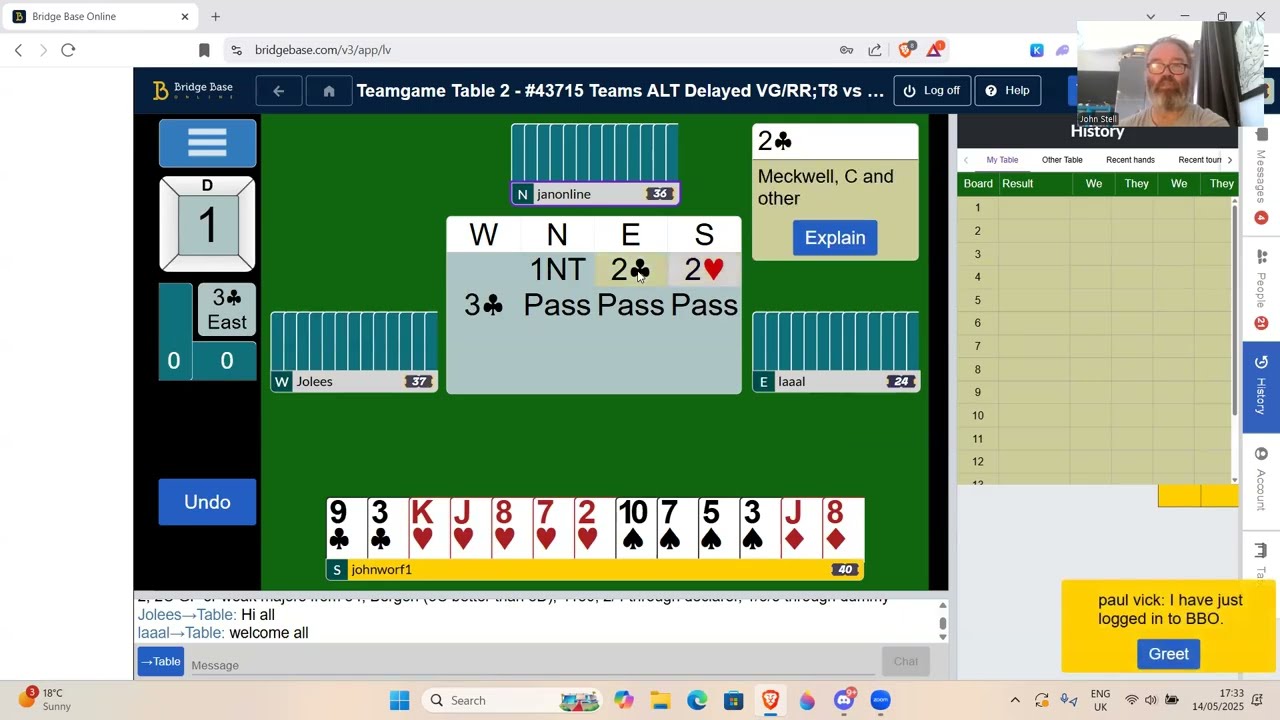This screenshot has height=720, width=1280.
Task: Play the 3 of spades
Action: [760, 528]
